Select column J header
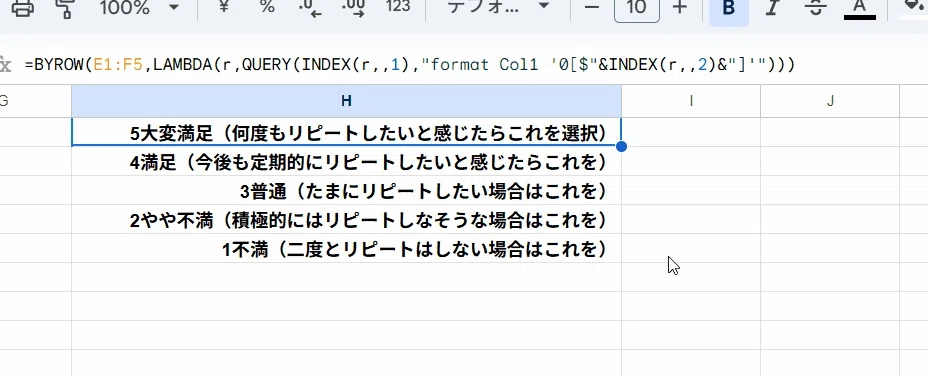Screen dimensions: 928x376 pos(830,101)
